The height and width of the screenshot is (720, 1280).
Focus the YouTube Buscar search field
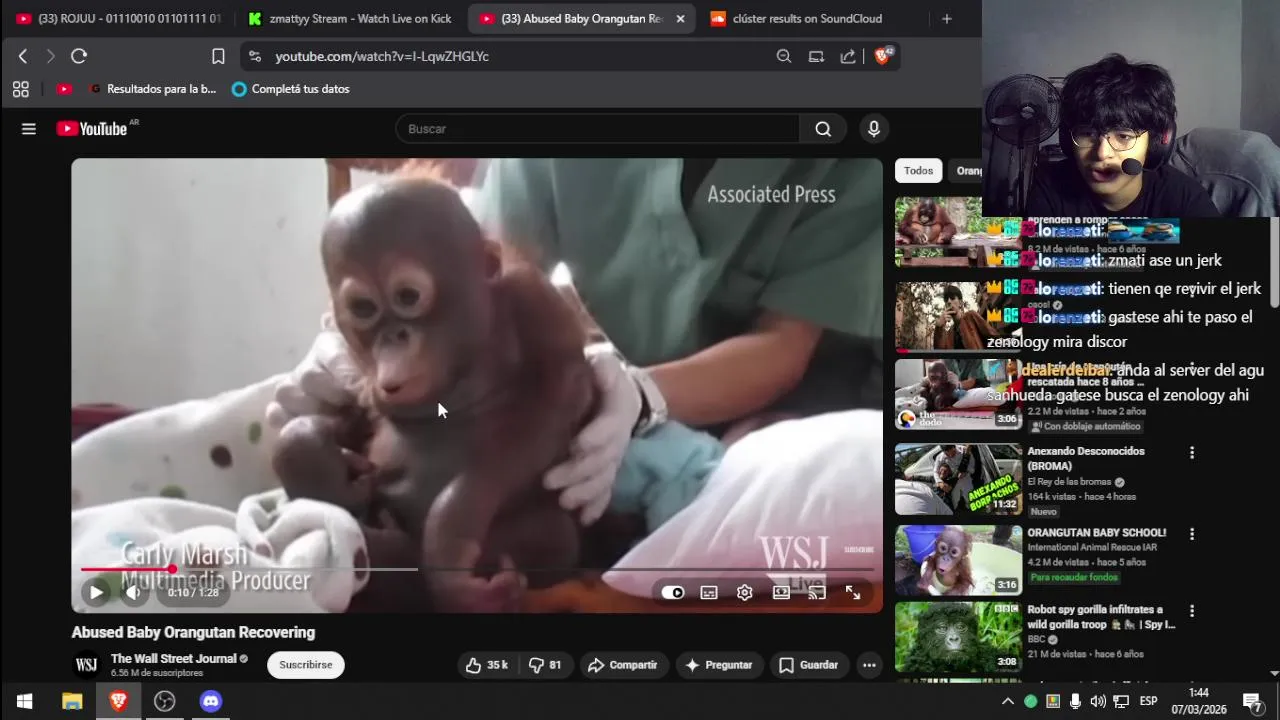pyautogui.click(x=597, y=128)
